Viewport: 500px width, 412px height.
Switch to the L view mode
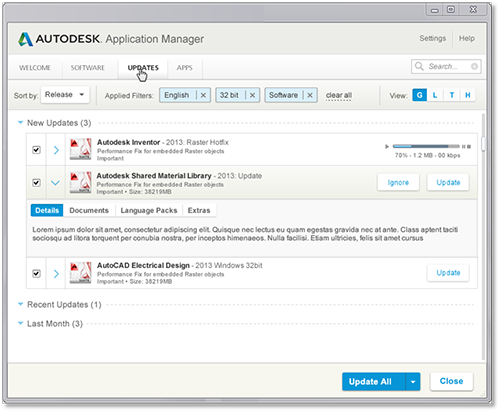[435, 95]
